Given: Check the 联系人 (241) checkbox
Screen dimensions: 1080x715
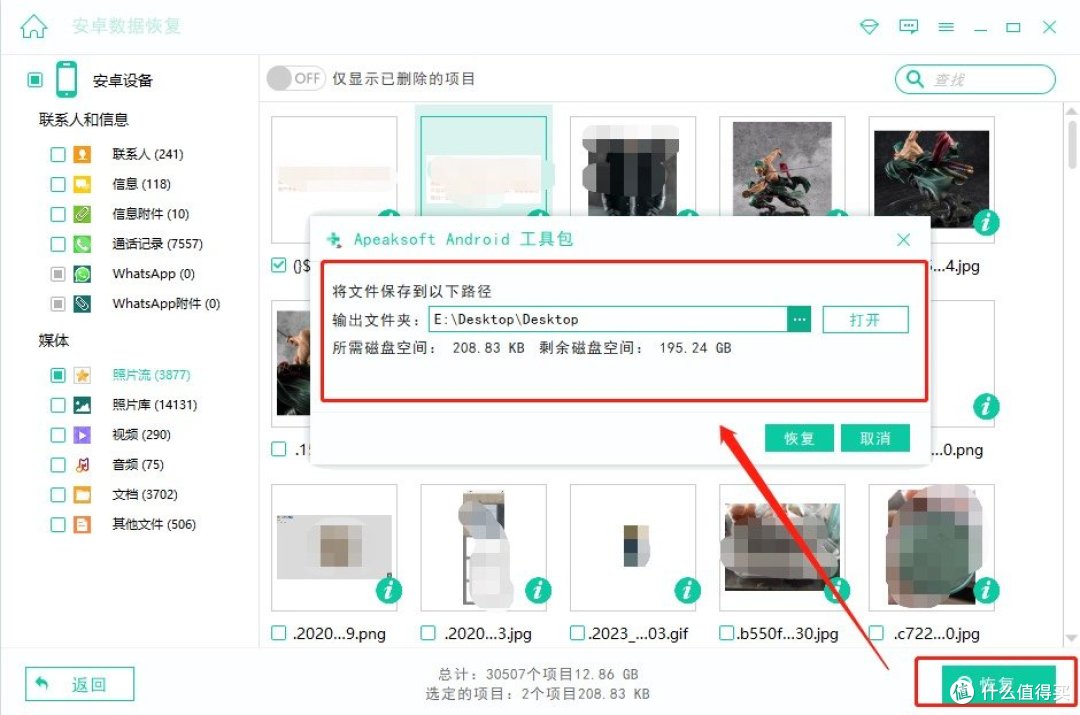Looking at the screenshot, I should tap(58, 154).
